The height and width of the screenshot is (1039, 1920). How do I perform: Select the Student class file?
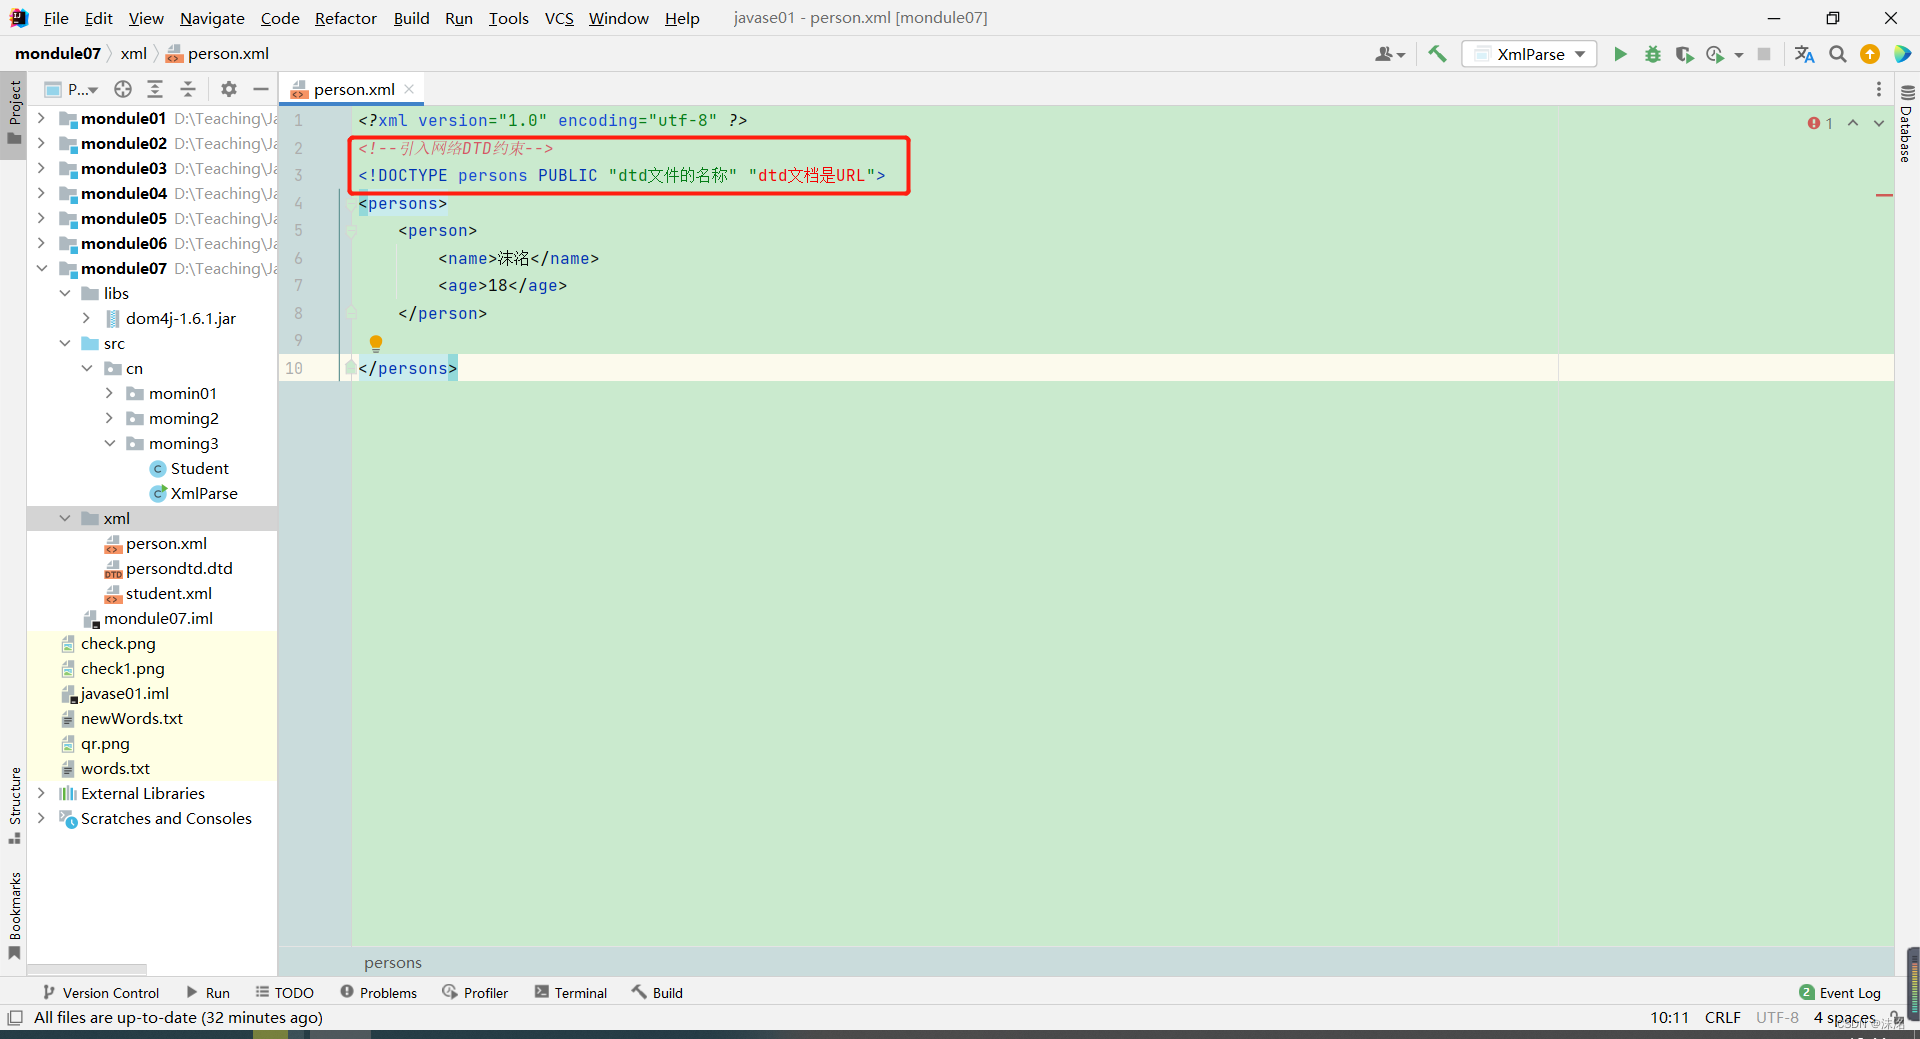199,468
